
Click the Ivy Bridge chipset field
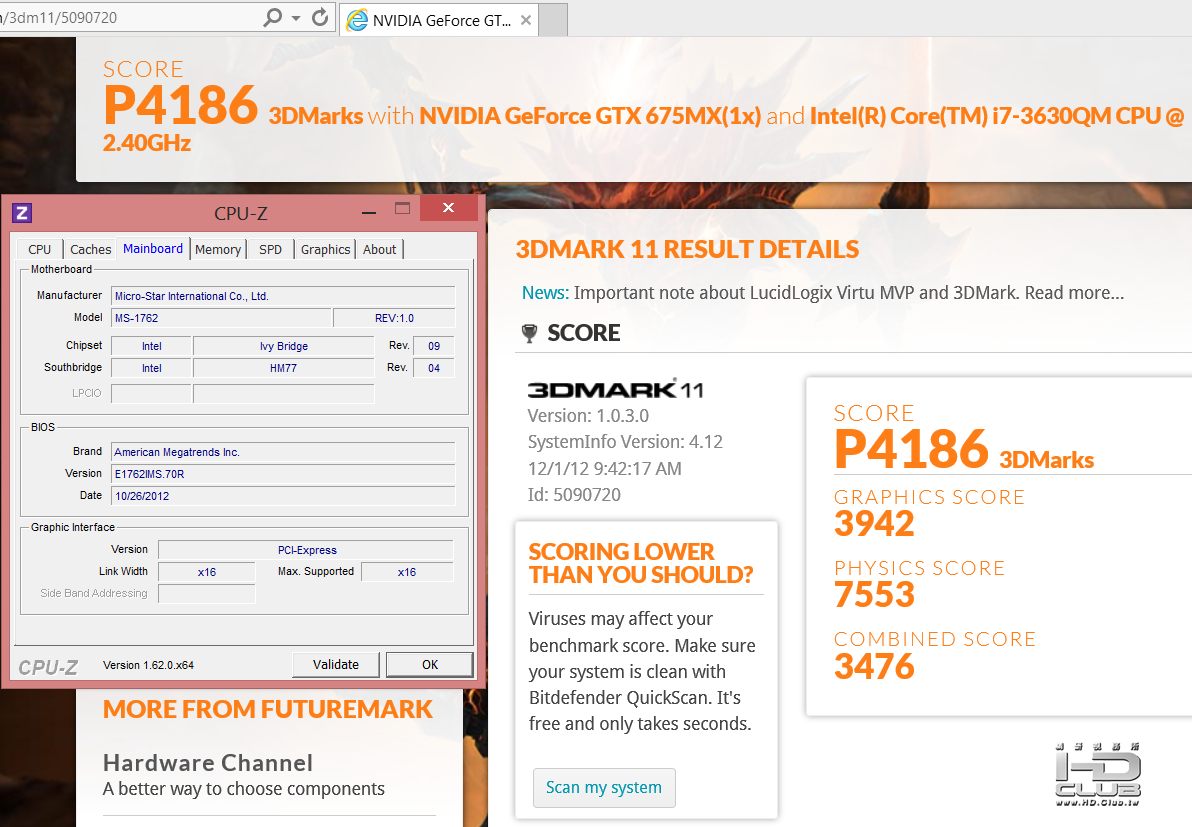pyautogui.click(x=284, y=346)
